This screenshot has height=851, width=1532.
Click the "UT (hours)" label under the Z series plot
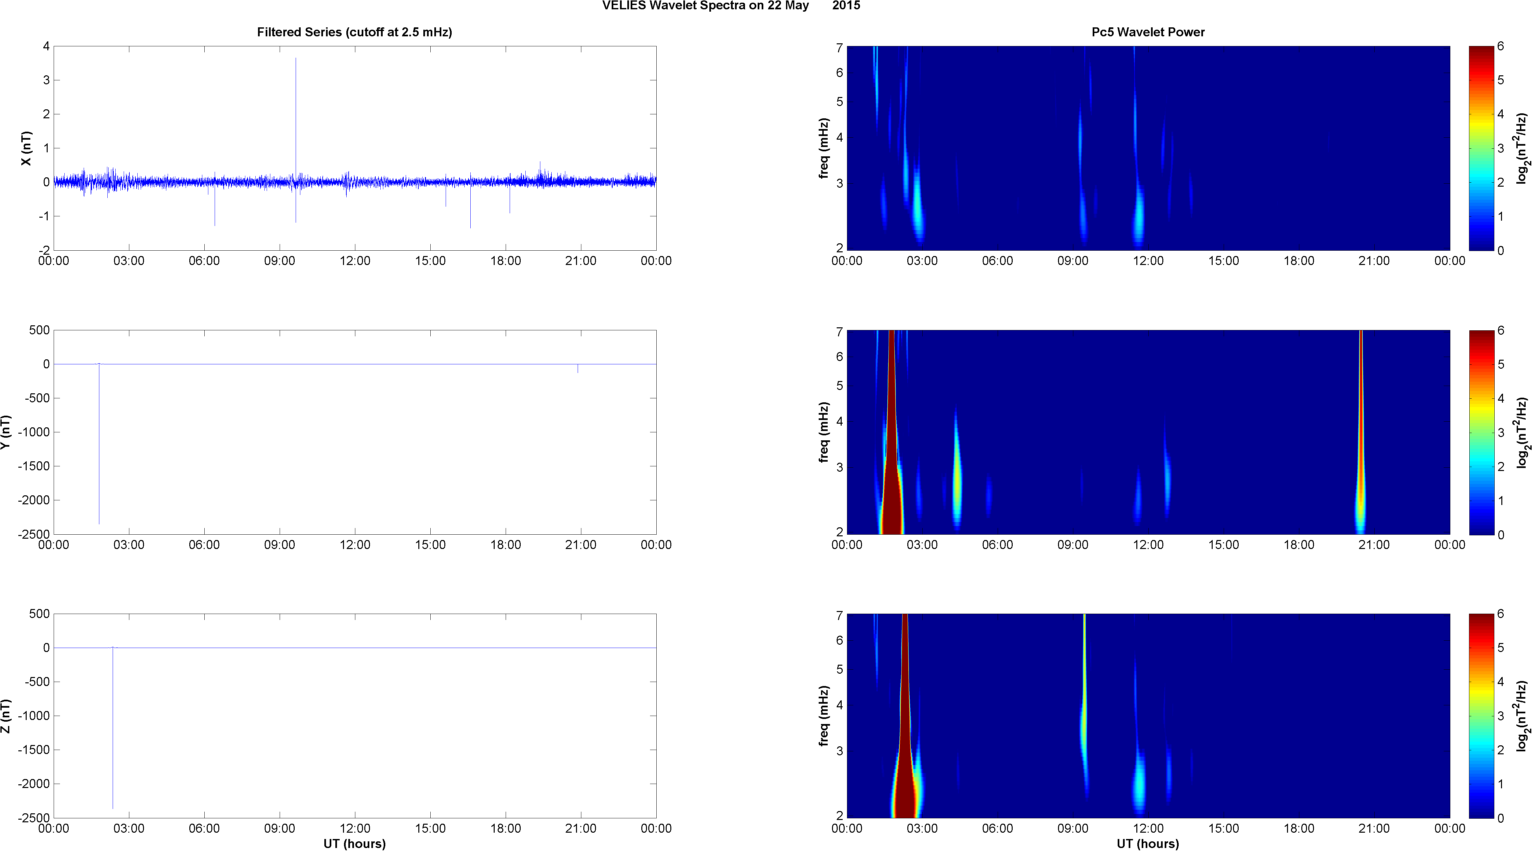click(354, 843)
